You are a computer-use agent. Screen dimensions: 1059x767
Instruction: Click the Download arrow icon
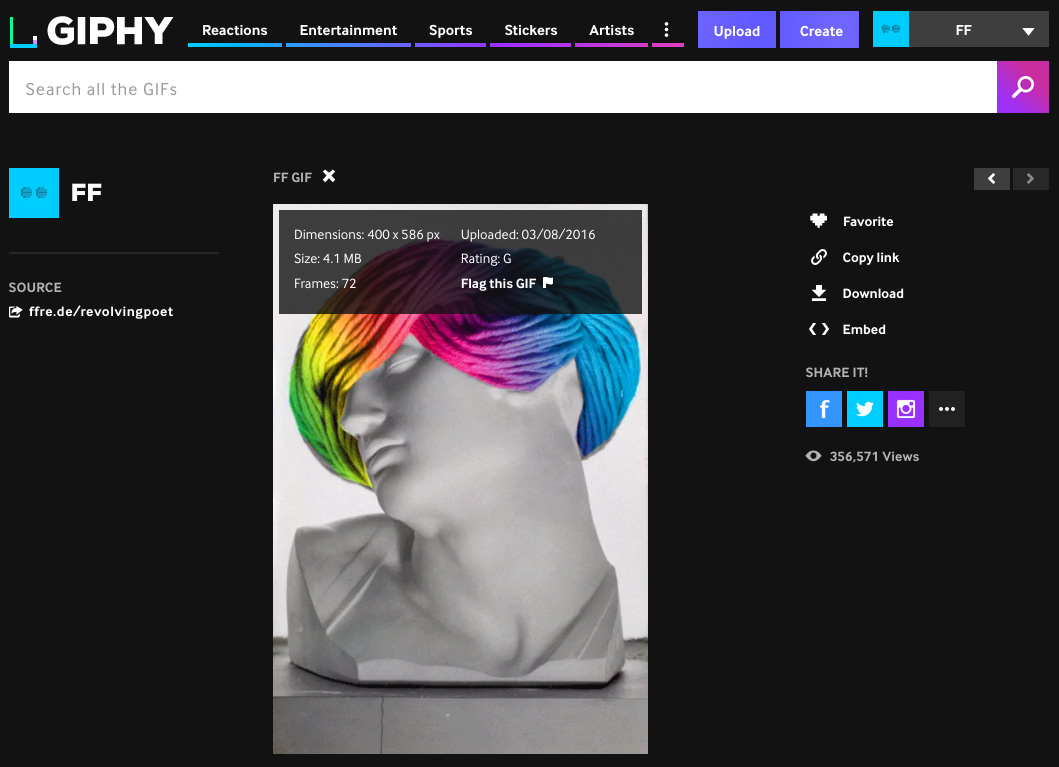819,293
